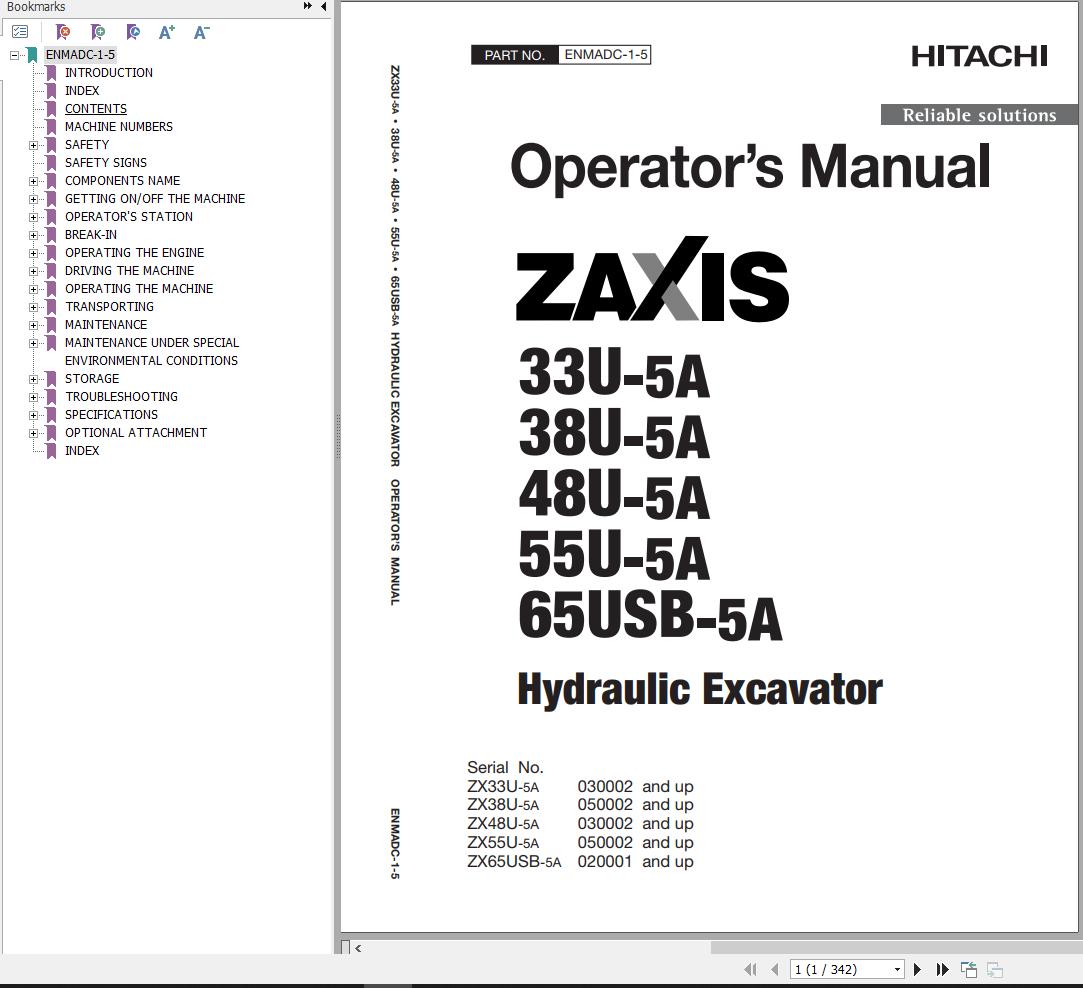Click the next view navigation icon
The width and height of the screenshot is (1083, 988).
995,969
